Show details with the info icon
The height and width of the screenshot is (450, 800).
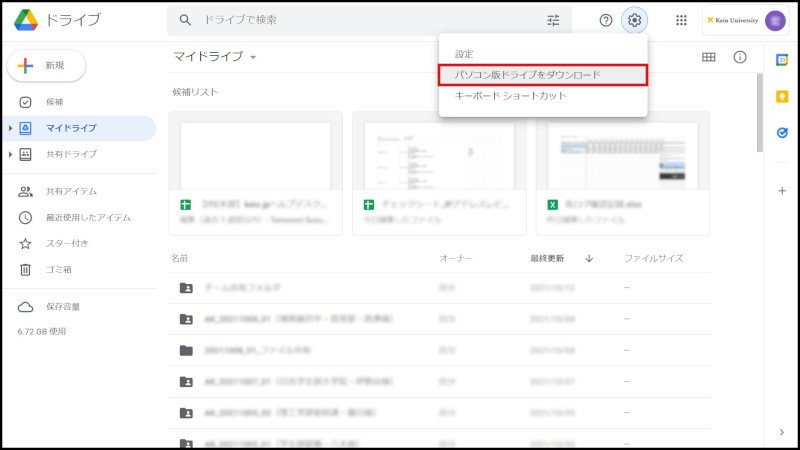(740, 57)
